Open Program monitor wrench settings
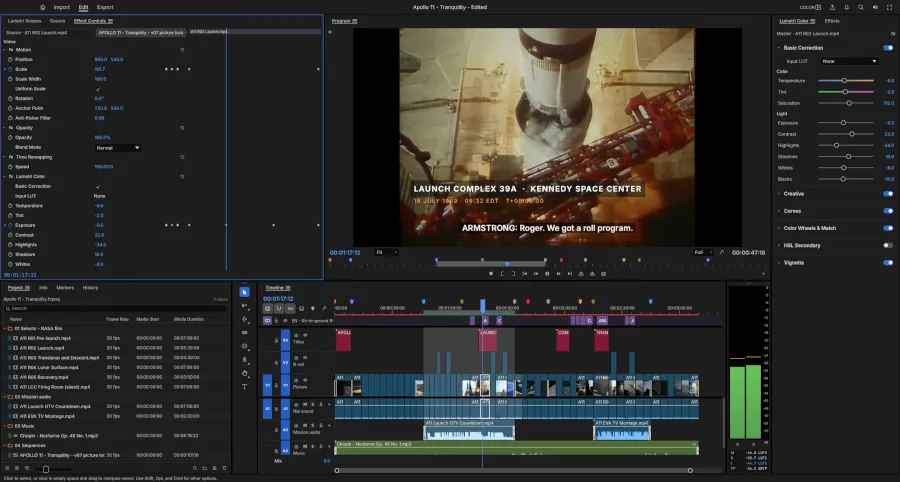Viewport: 900px width, 482px height. (x=721, y=252)
